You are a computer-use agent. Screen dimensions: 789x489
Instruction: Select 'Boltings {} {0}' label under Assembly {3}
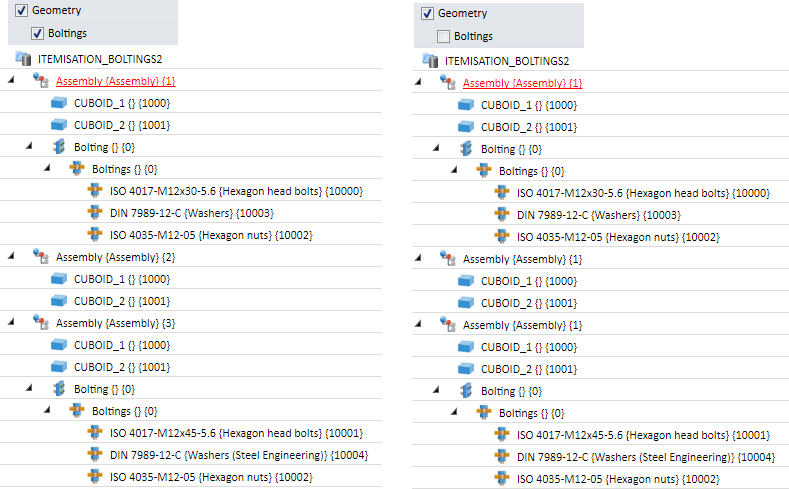point(124,411)
